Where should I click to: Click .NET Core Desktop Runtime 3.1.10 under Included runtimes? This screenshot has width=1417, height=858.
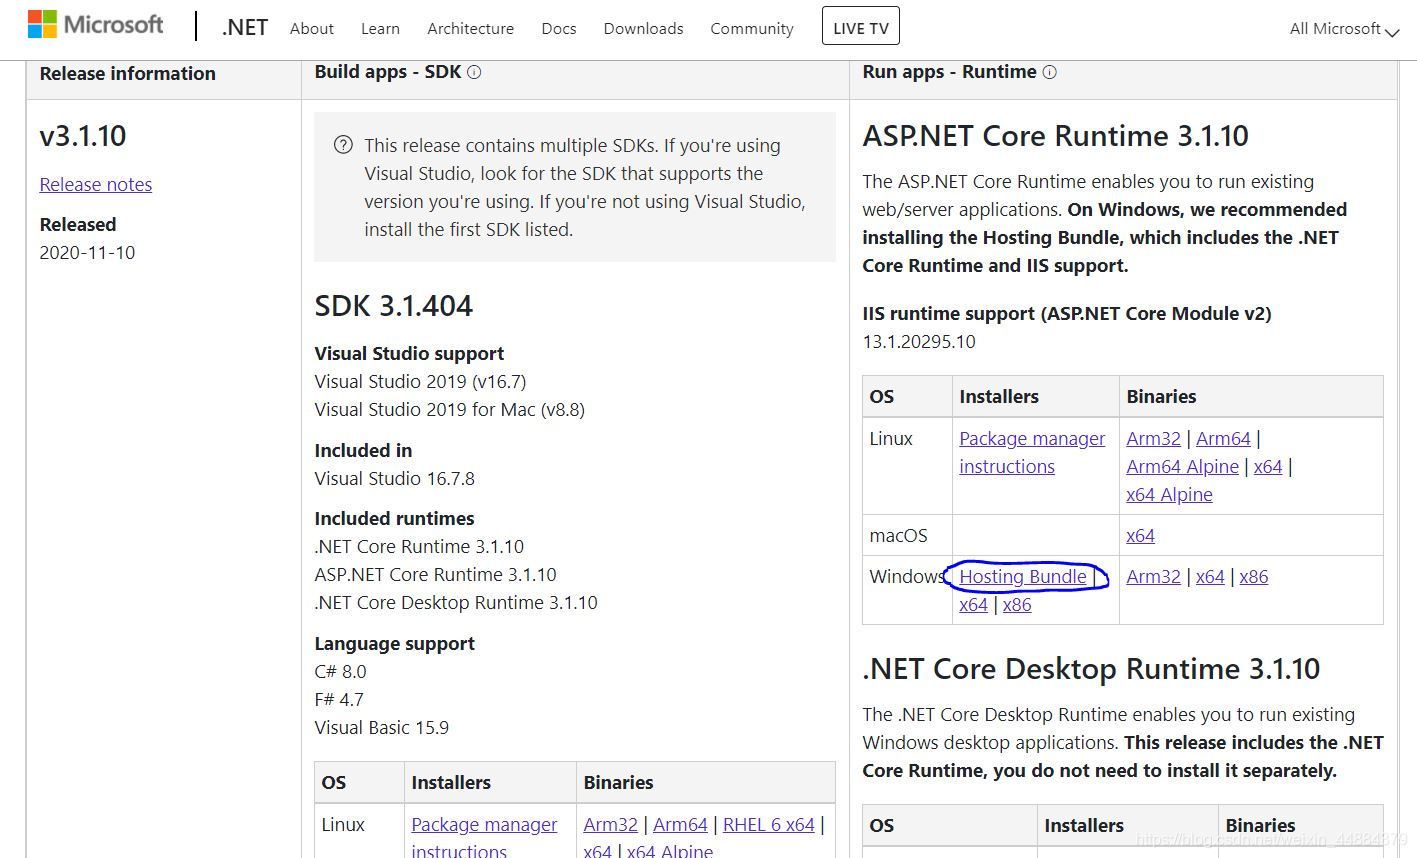(x=456, y=602)
